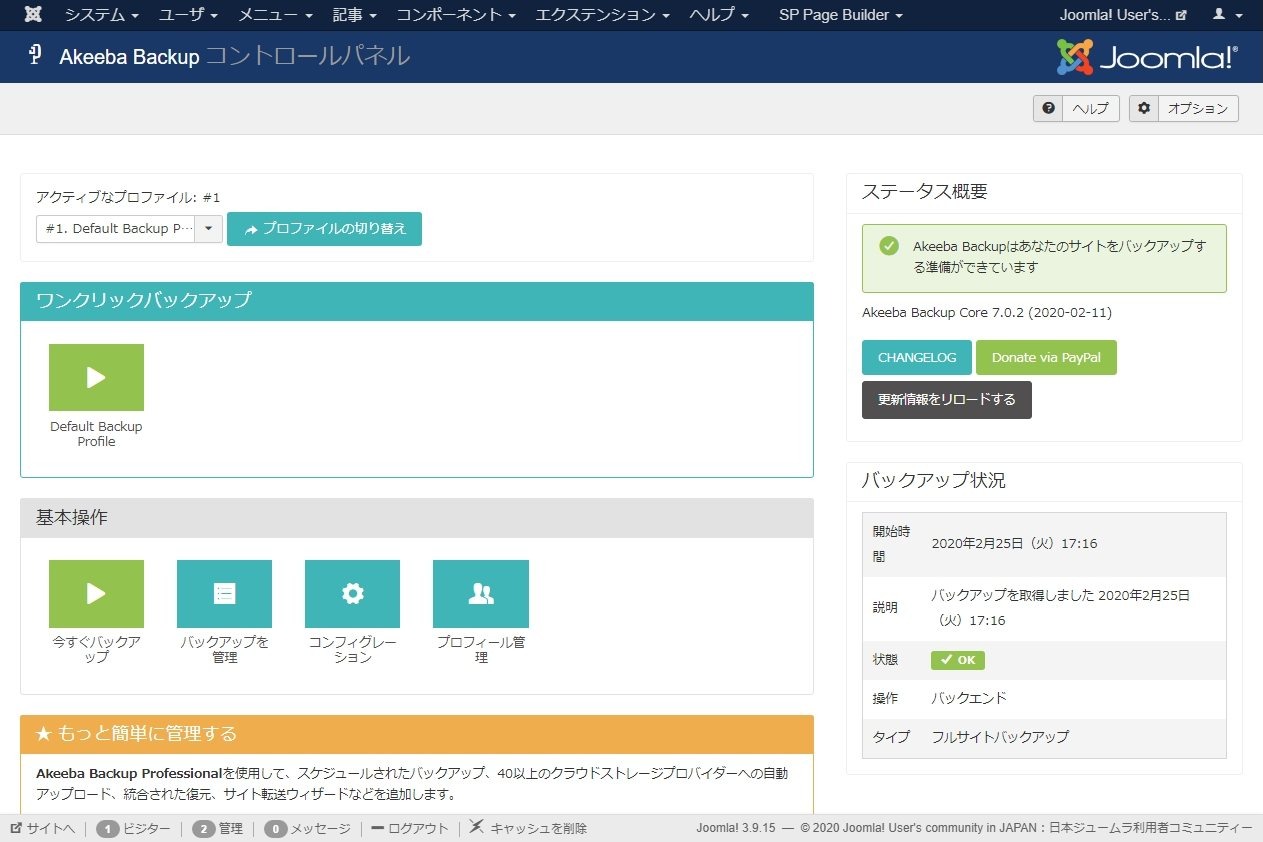
Task: Expand the SP Page Builder menu
Action: (x=840, y=14)
